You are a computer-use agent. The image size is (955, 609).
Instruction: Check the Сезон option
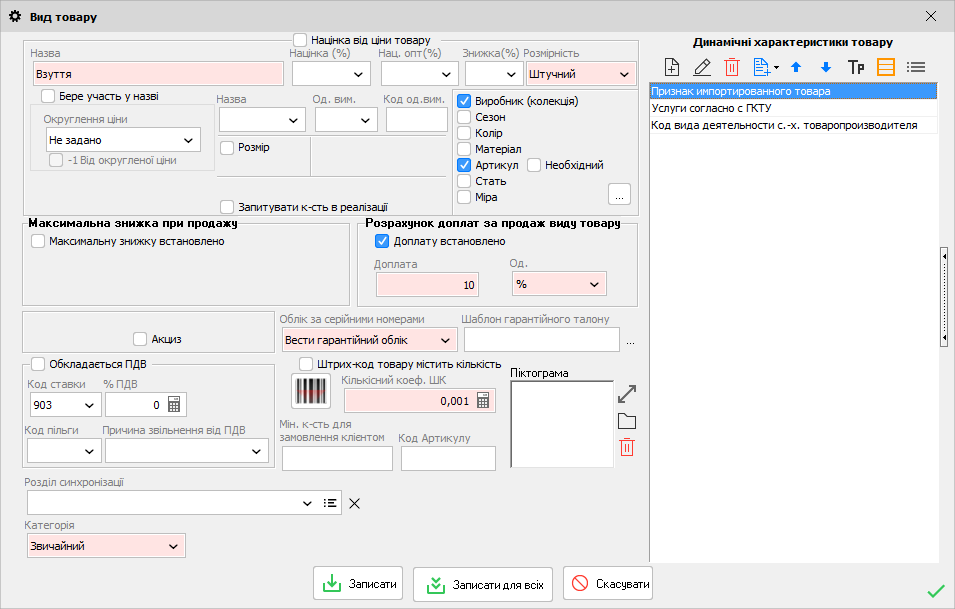click(x=464, y=117)
